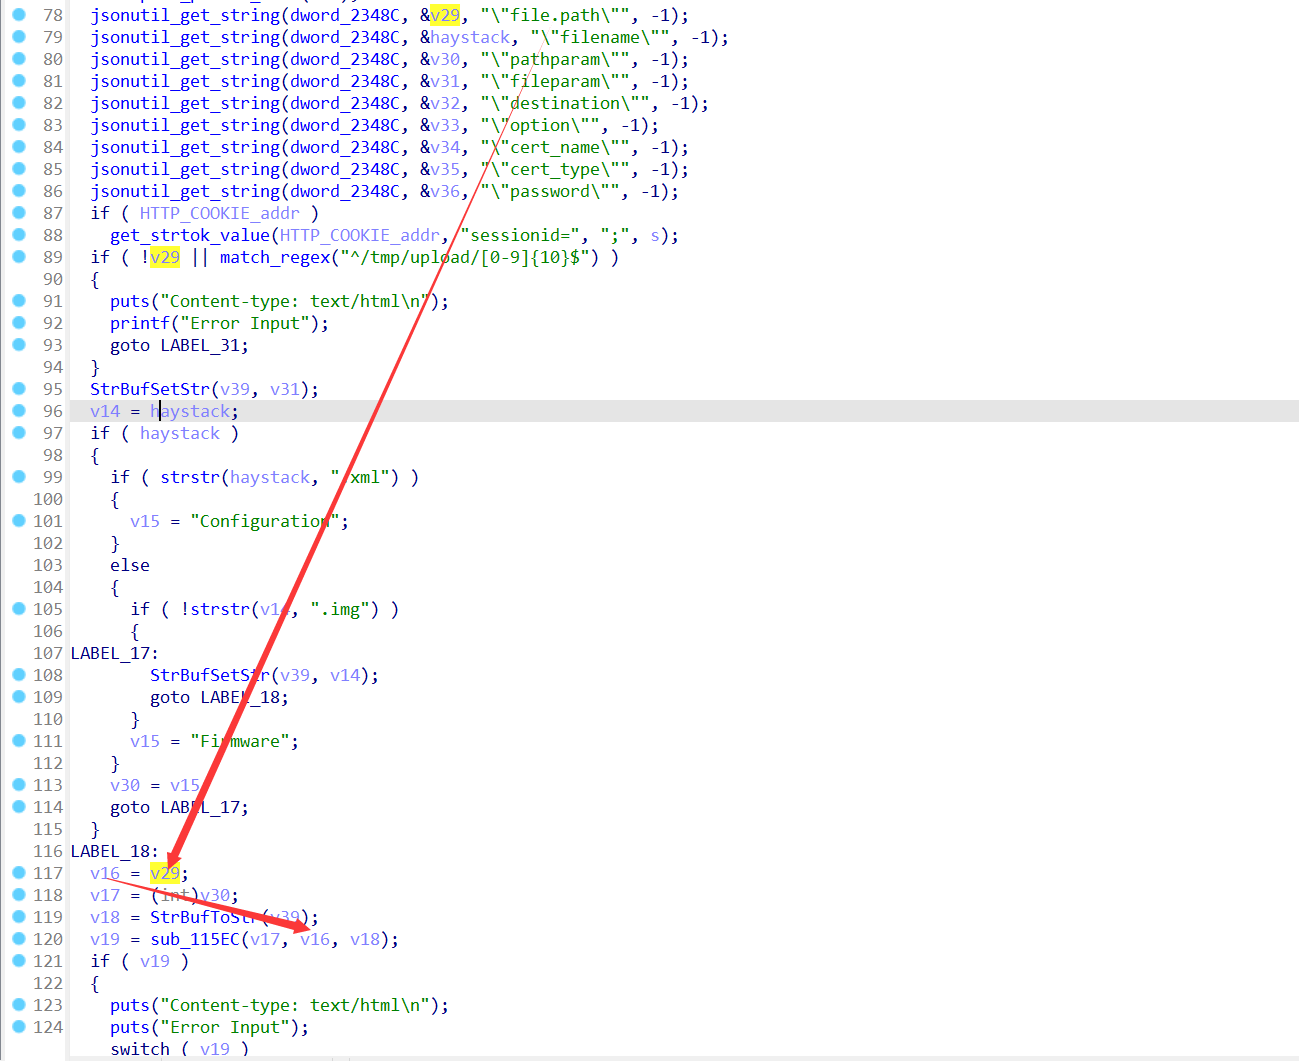
Task: Click the strstr call on line 99
Action: pyautogui.click(x=190, y=478)
